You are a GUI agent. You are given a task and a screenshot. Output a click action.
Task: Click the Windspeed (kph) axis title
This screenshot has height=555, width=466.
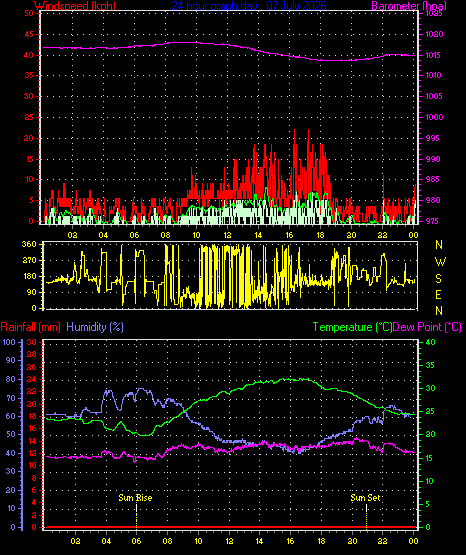[x=75, y=6]
